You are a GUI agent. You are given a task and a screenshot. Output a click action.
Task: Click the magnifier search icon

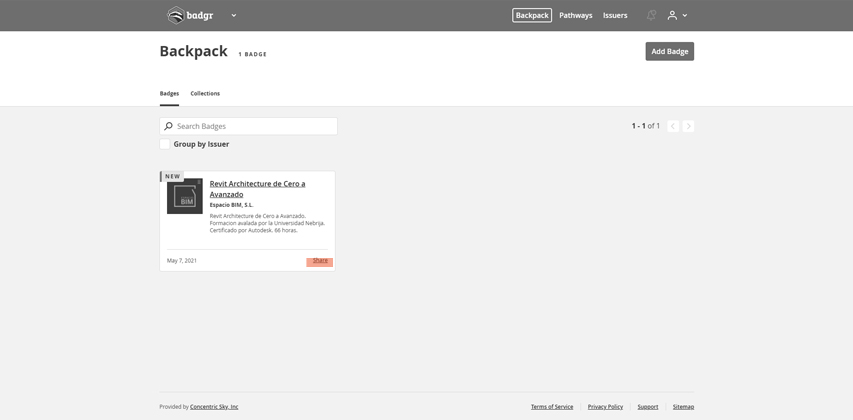pyautogui.click(x=169, y=126)
